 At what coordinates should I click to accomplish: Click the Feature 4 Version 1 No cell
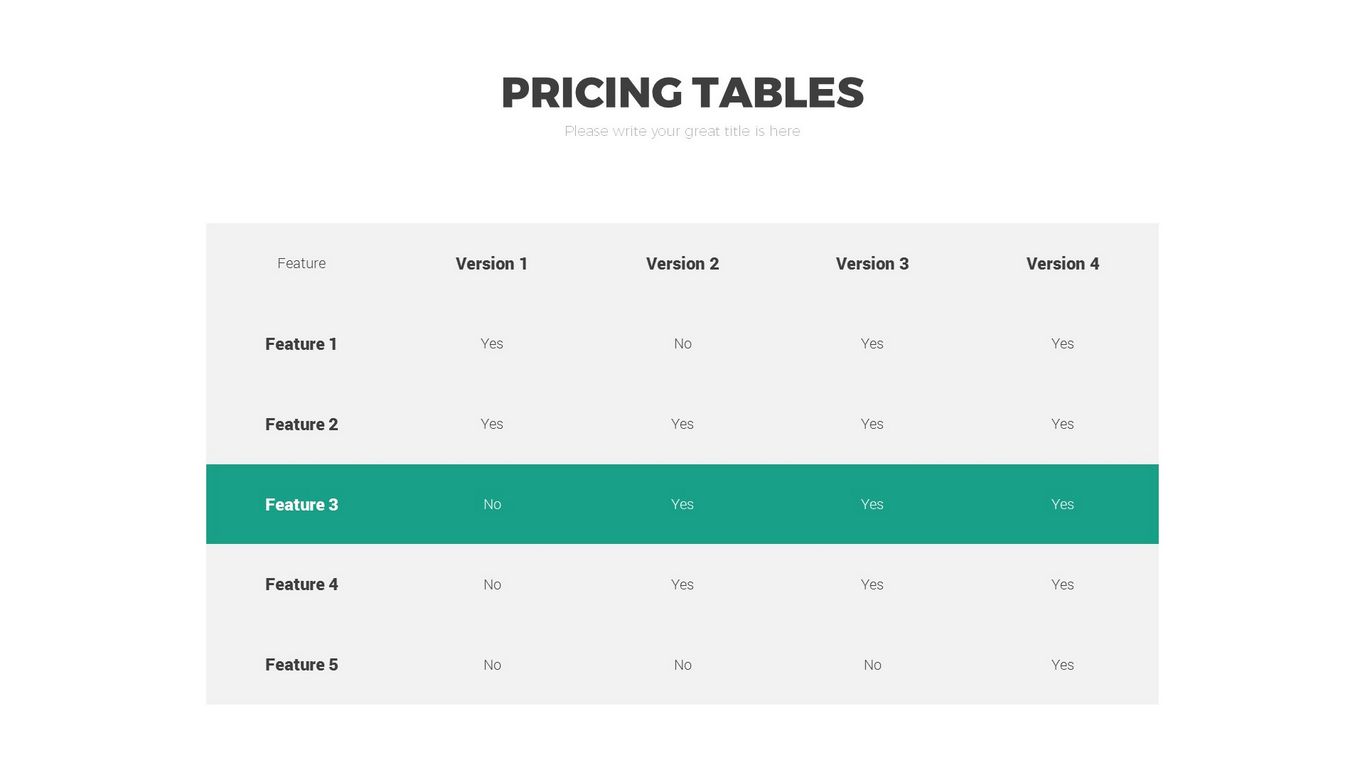click(492, 585)
